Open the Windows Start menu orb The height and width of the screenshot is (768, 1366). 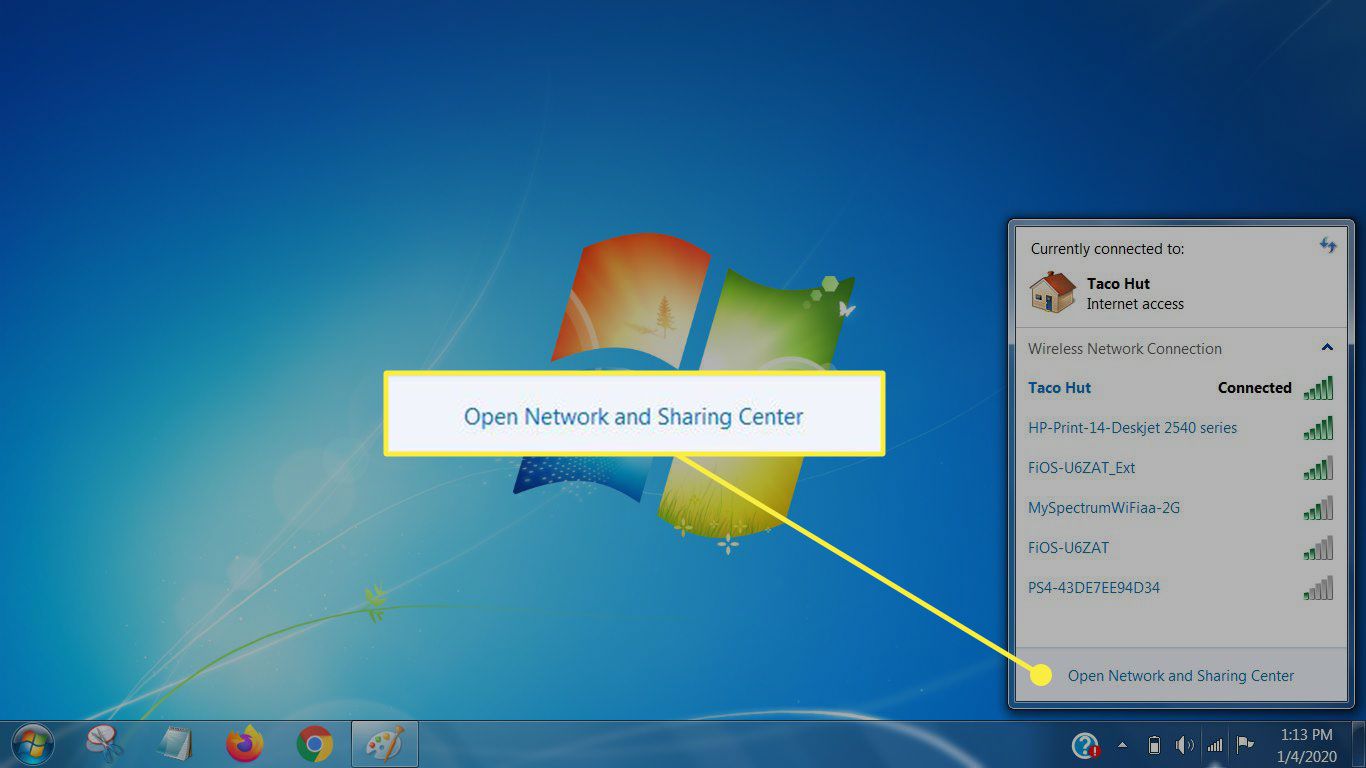click(x=31, y=744)
